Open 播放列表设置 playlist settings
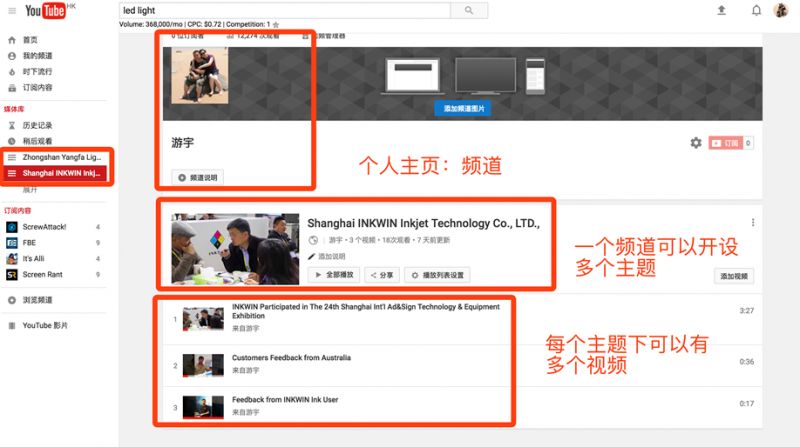800x447 pixels. (437, 275)
